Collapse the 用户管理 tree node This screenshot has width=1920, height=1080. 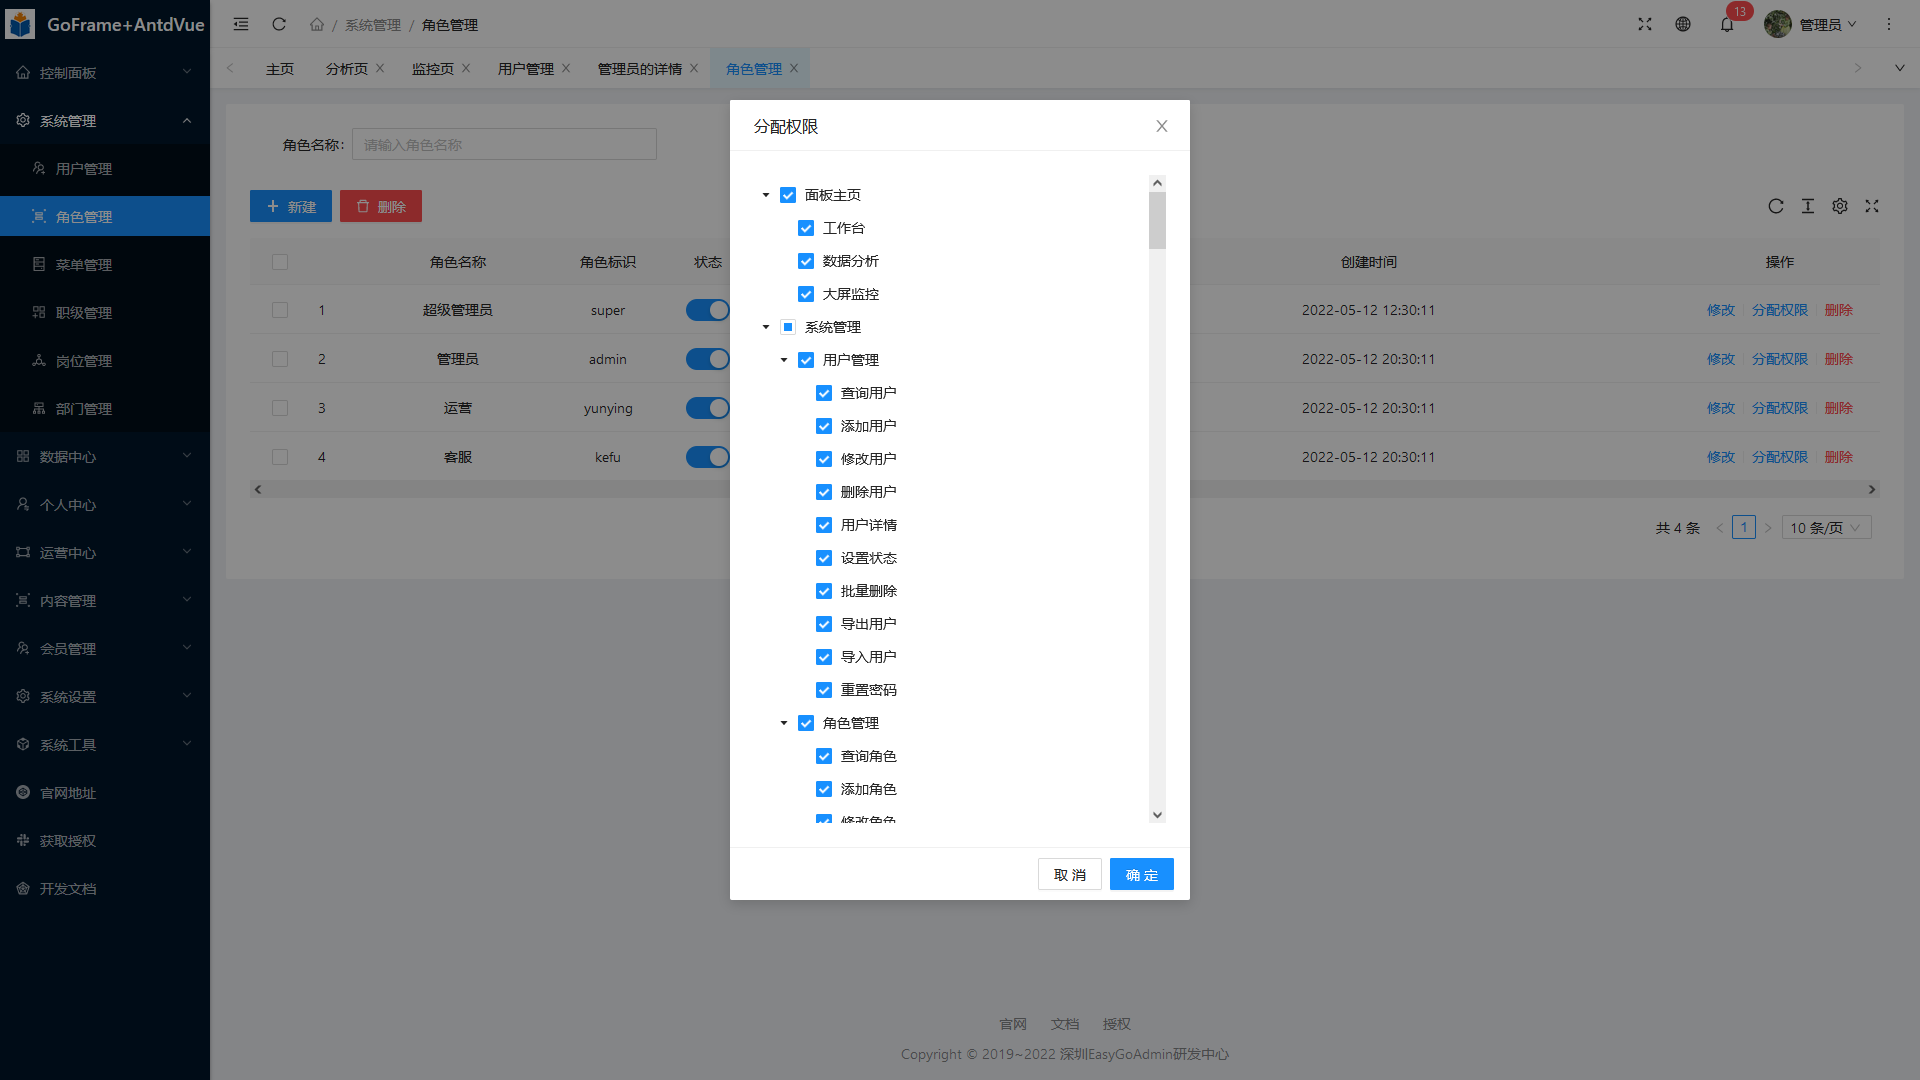(784, 360)
